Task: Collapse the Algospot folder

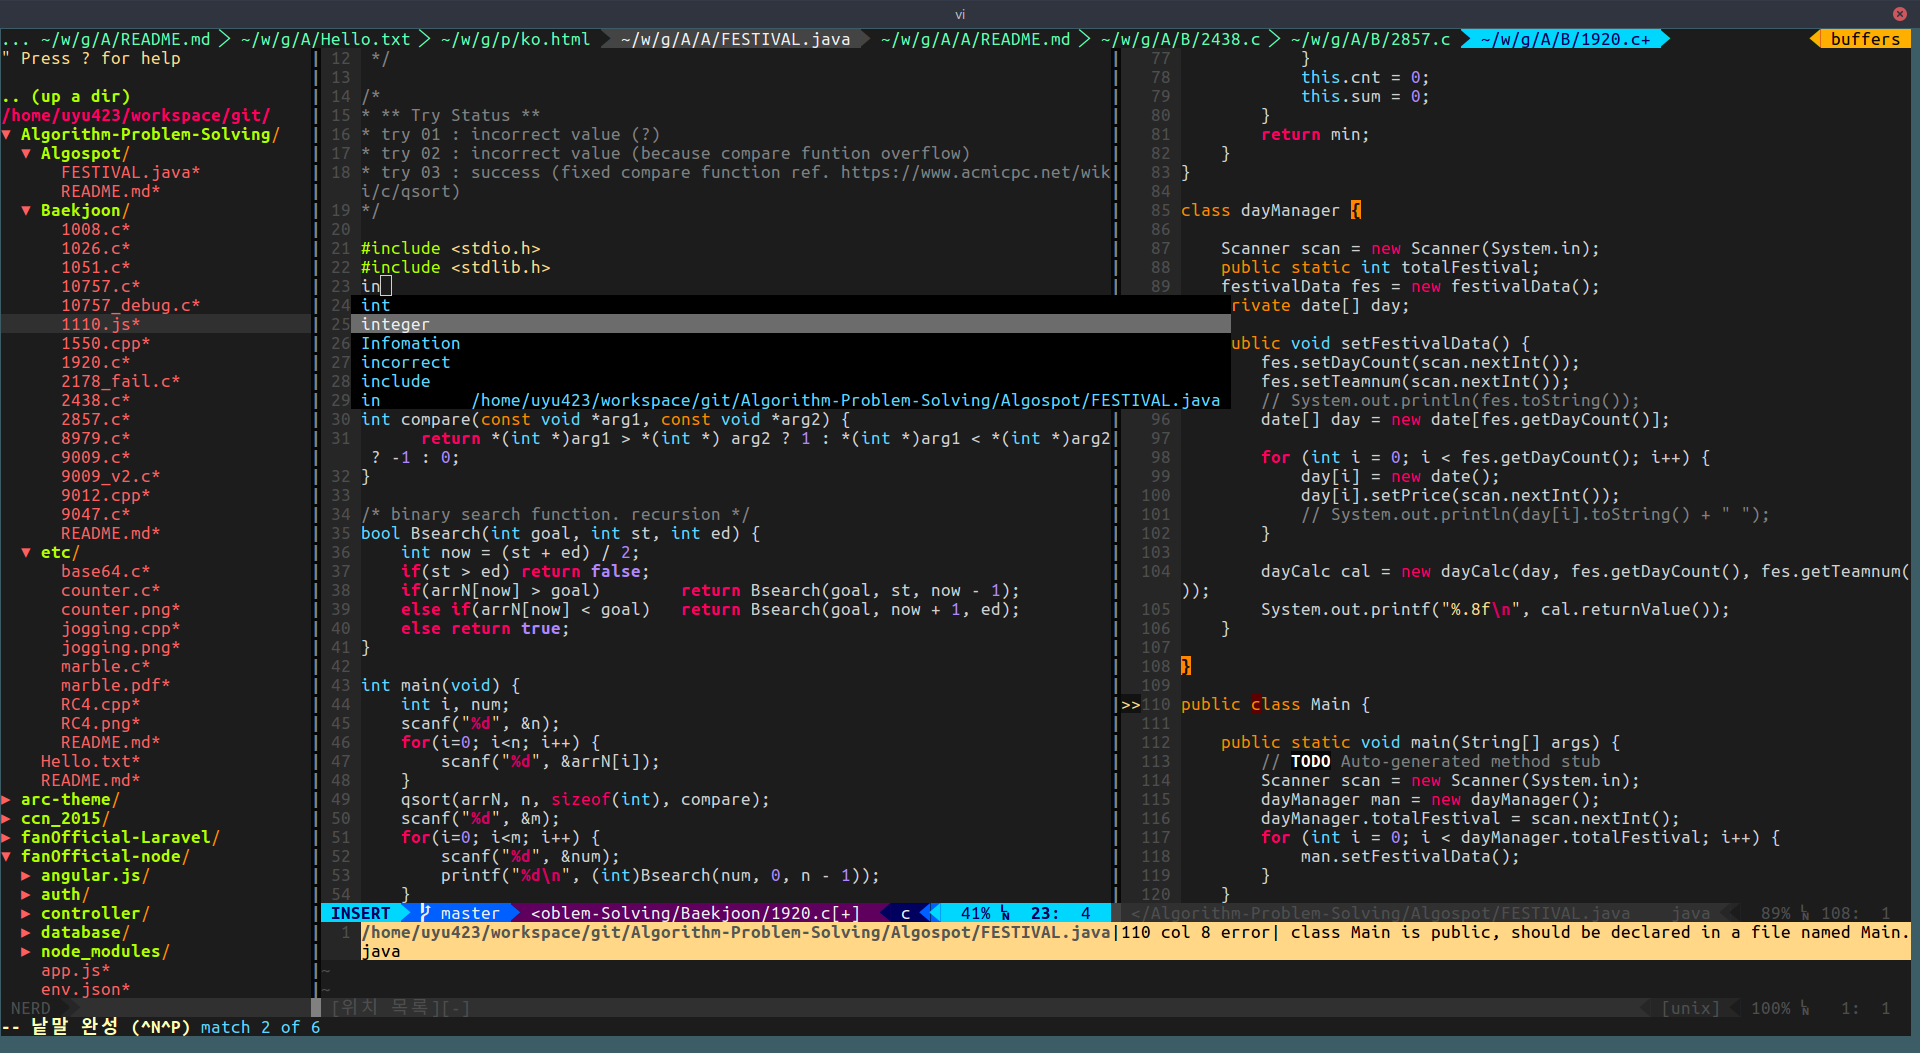Action: [27, 153]
